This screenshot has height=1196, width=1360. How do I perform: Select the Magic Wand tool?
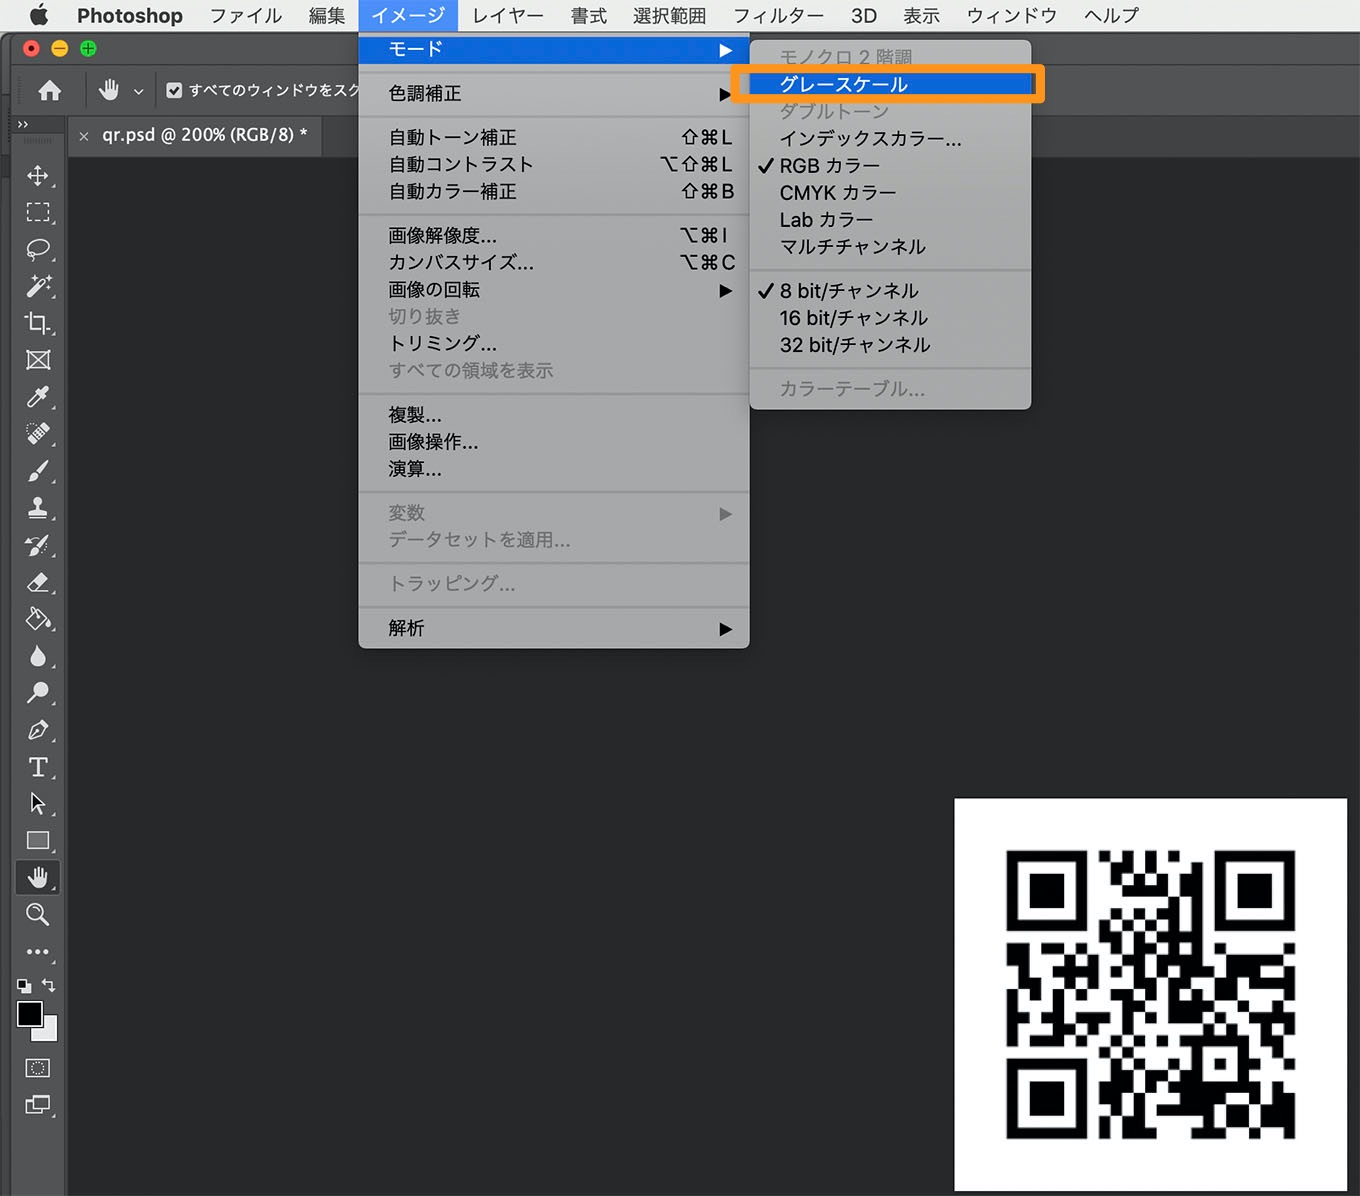[x=38, y=287]
